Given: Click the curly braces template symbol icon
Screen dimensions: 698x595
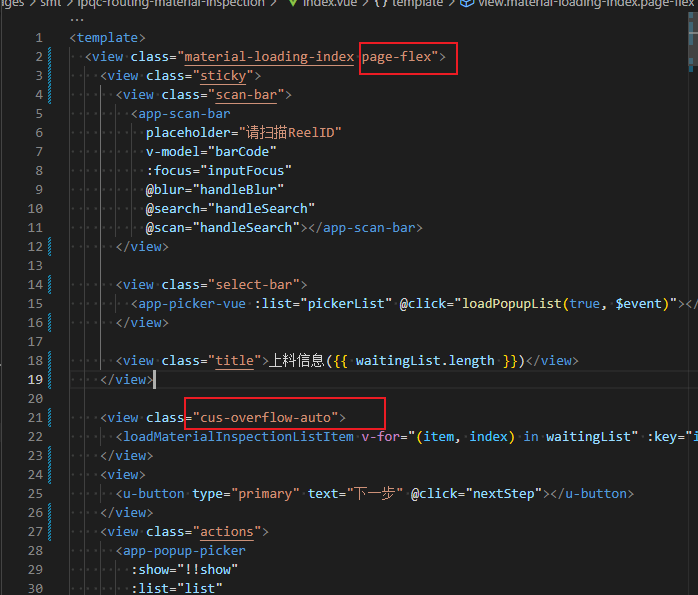Looking at the screenshot, I should tap(382, 4).
